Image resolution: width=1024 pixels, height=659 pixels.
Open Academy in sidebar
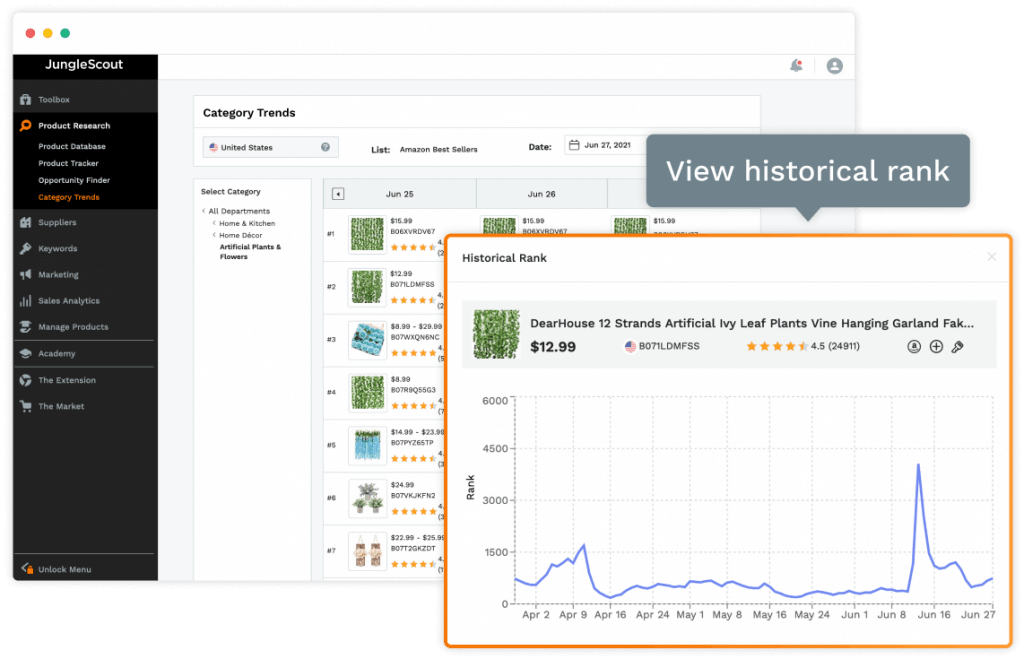tap(56, 353)
